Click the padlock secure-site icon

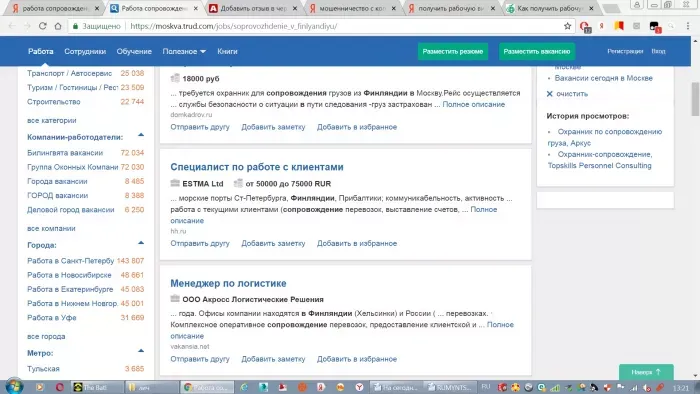tap(75, 26)
